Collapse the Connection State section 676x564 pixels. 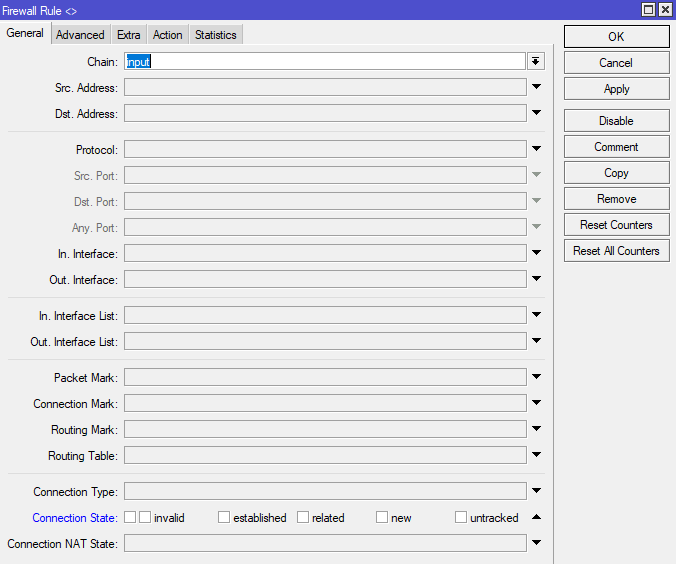537,517
